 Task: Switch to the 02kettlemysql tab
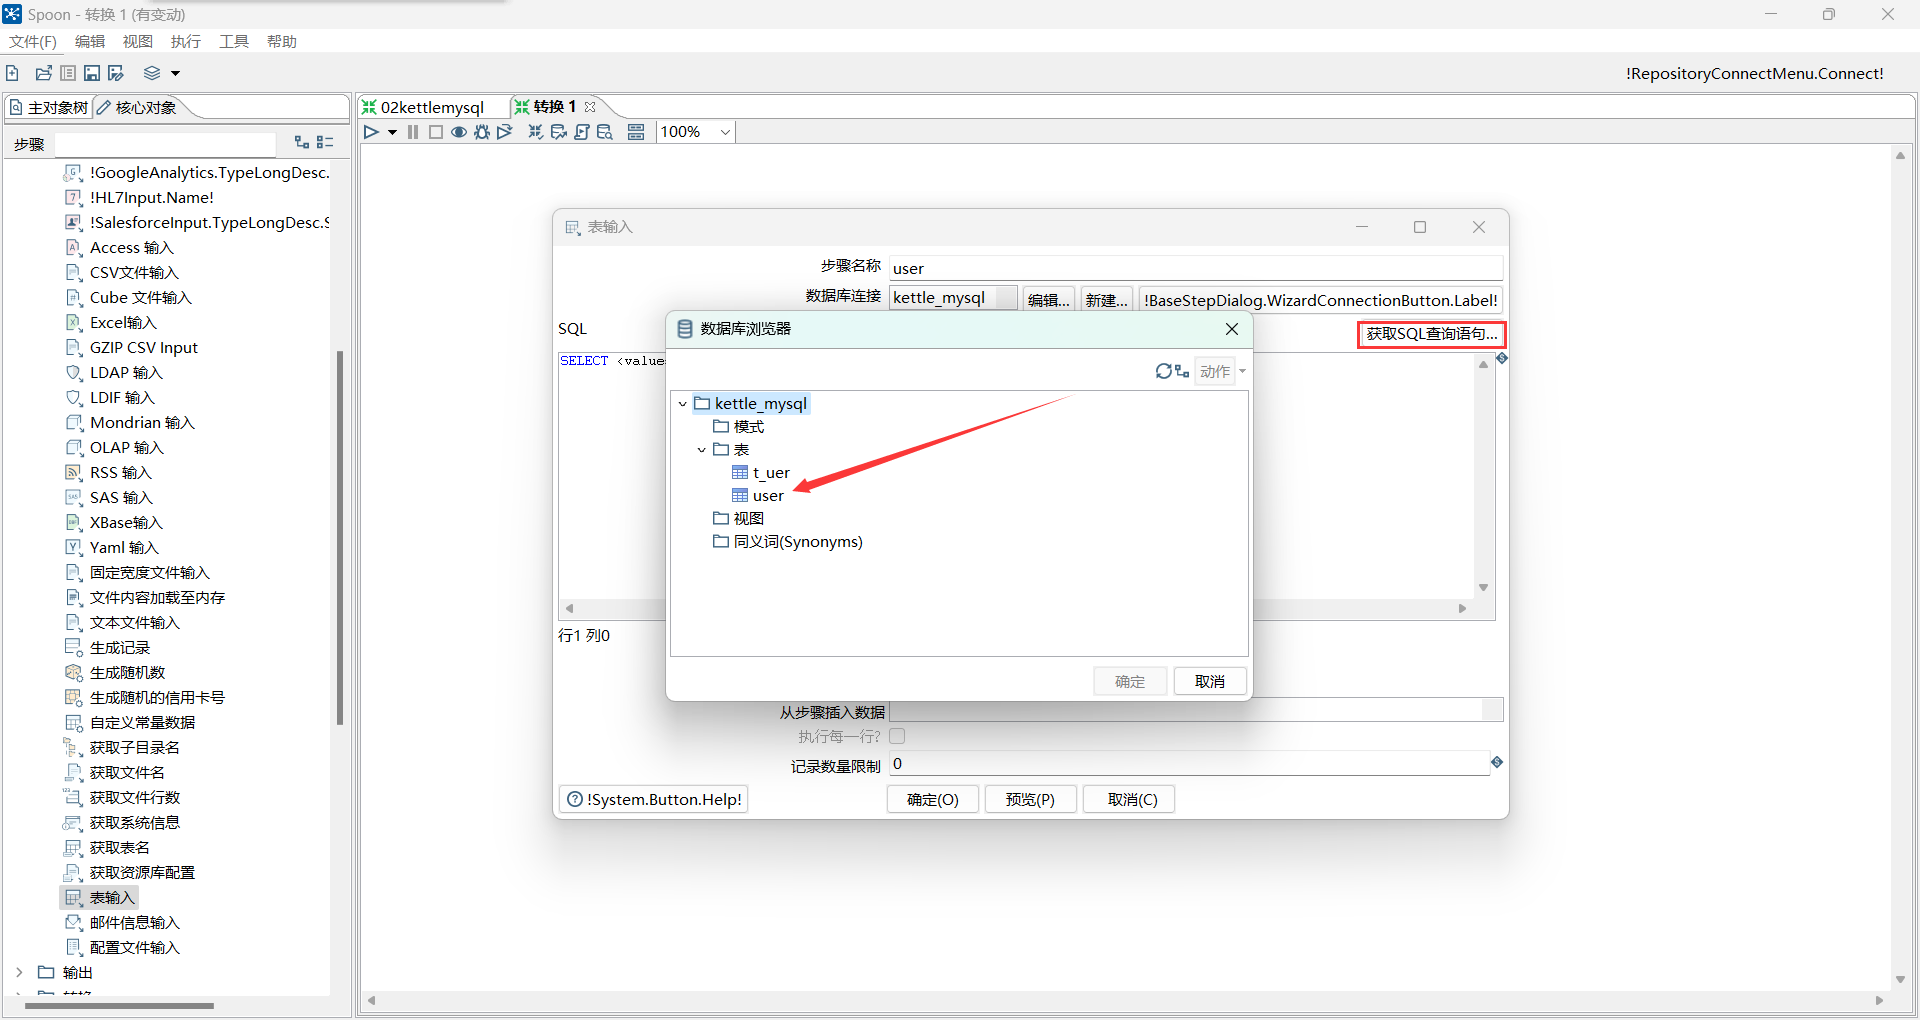coord(431,107)
